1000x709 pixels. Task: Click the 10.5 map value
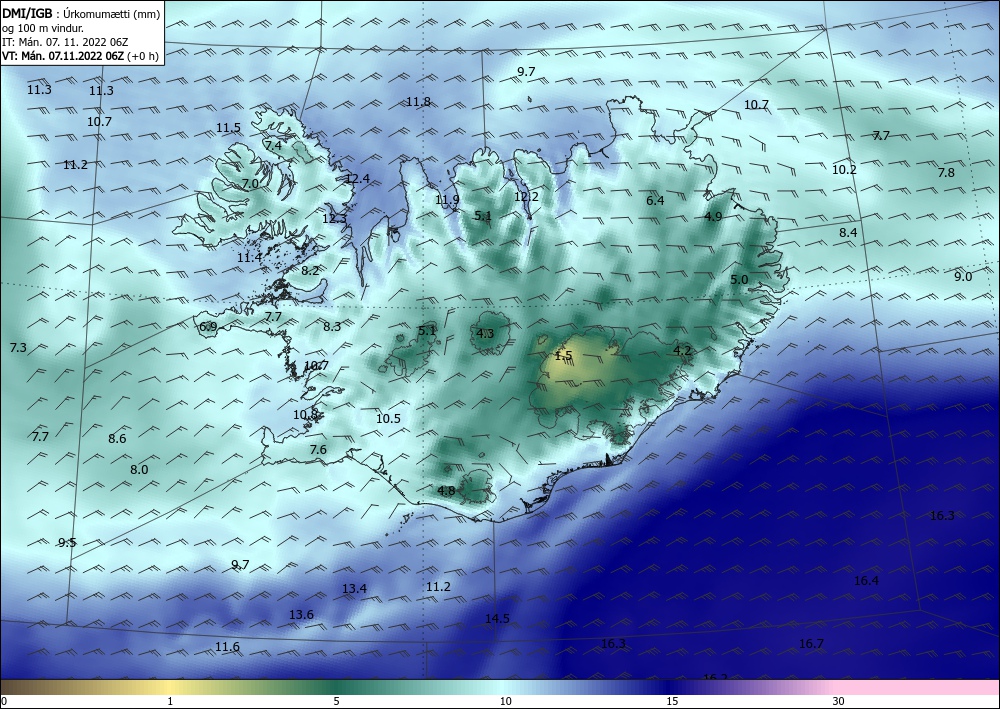(388, 418)
